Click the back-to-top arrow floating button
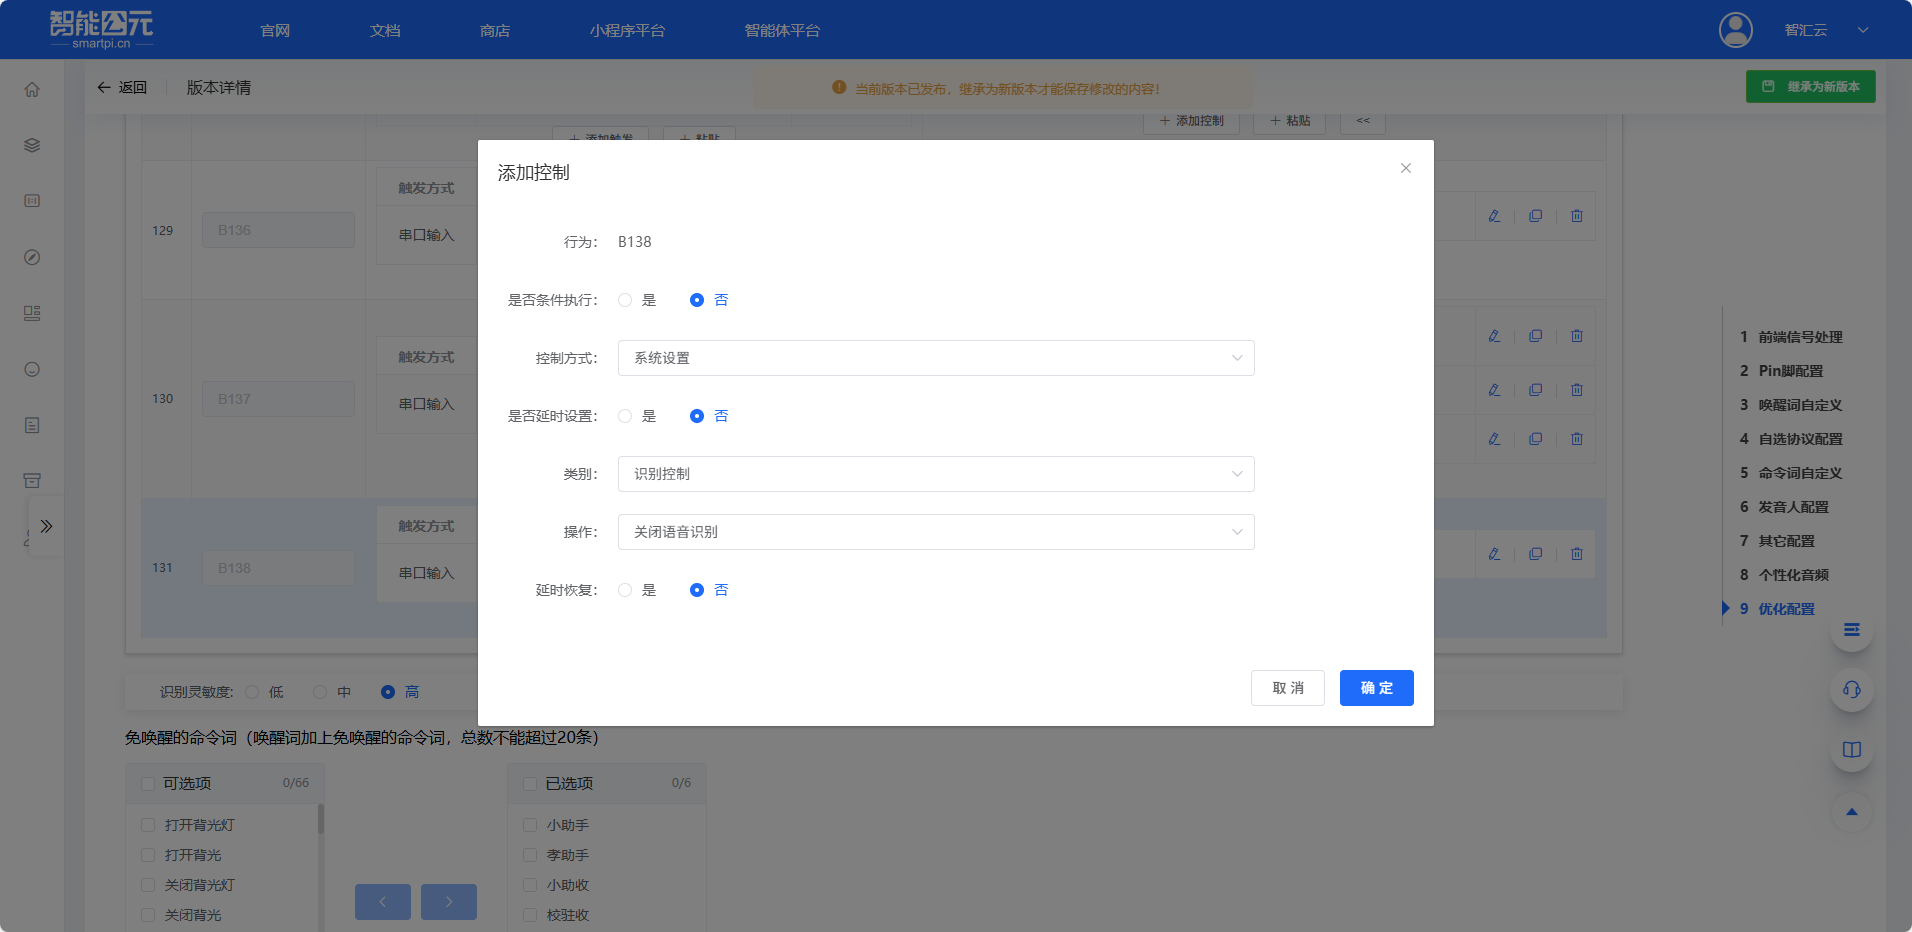1912x932 pixels. coord(1851,812)
